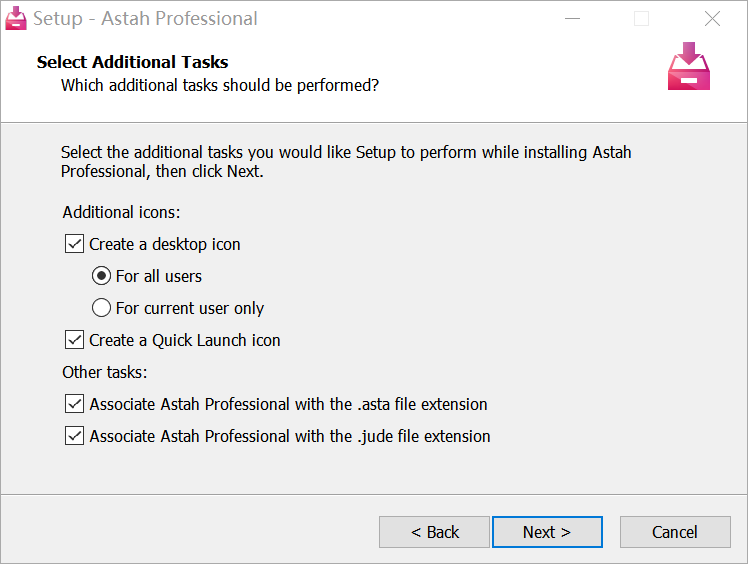Image resolution: width=748 pixels, height=564 pixels.
Task: Disable the .asta file extension association
Action: pos(74,404)
